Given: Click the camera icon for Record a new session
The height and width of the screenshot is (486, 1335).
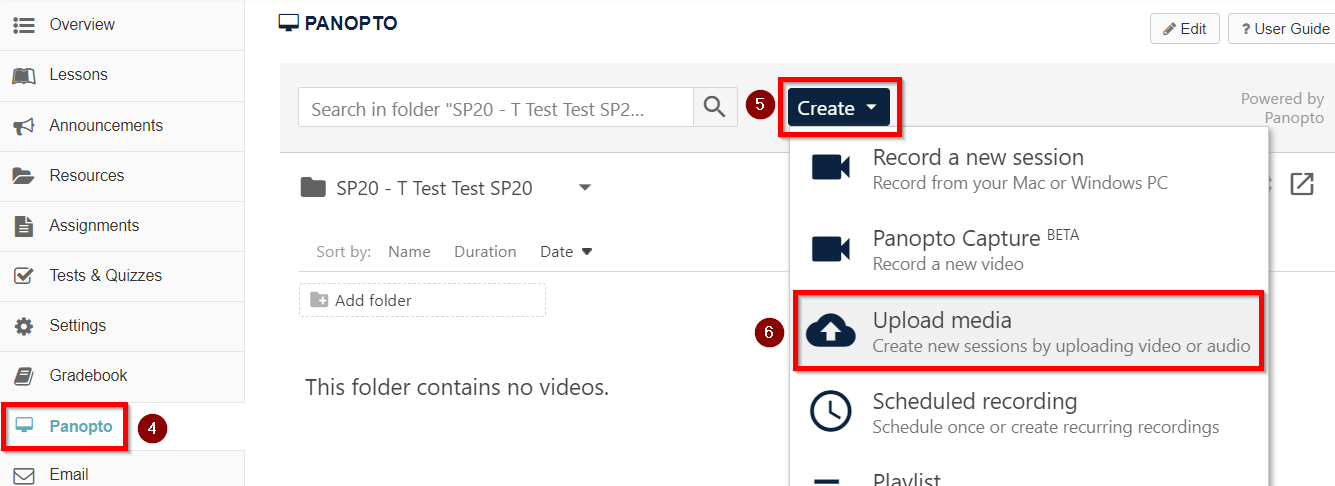Looking at the screenshot, I should pyautogui.click(x=830, y=168).
